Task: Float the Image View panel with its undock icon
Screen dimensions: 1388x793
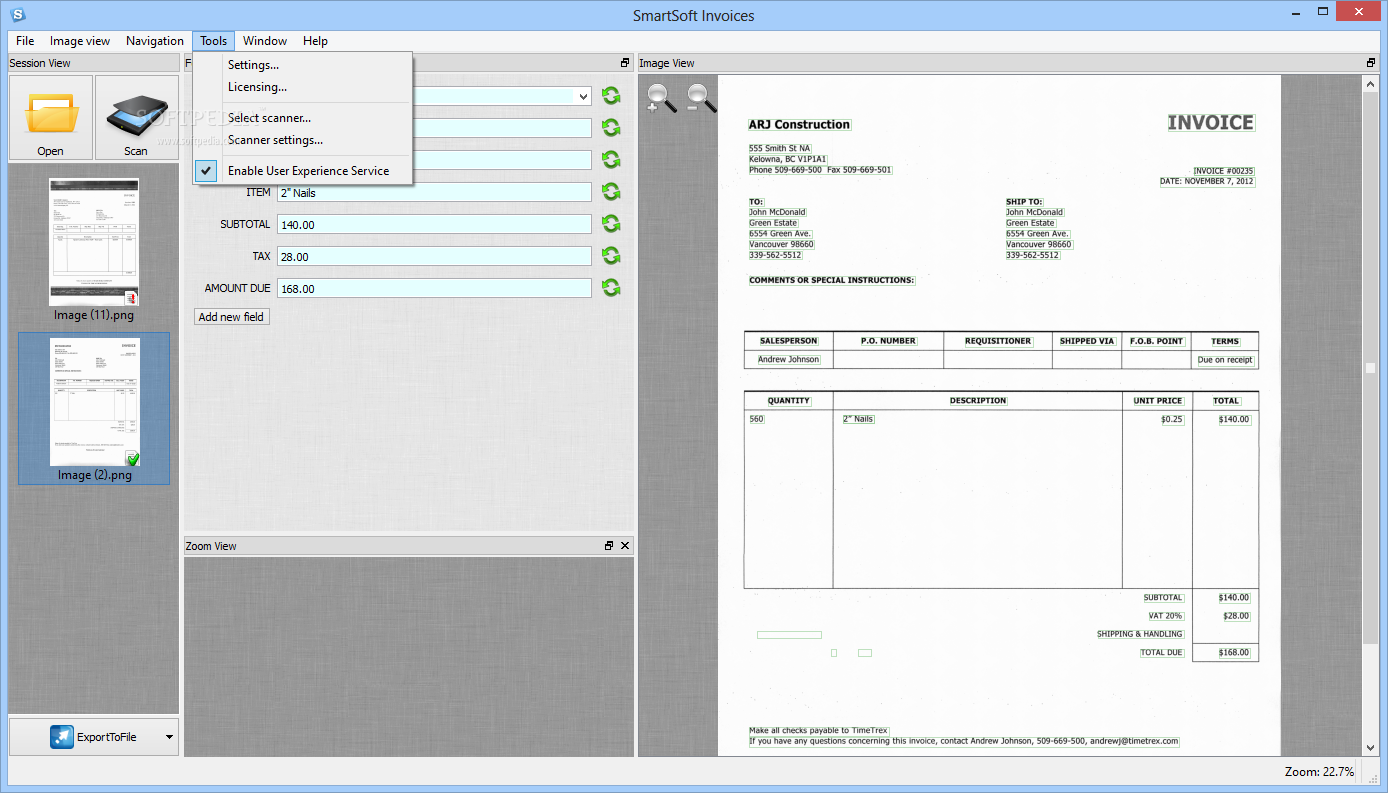Action: pos(1371,63)
